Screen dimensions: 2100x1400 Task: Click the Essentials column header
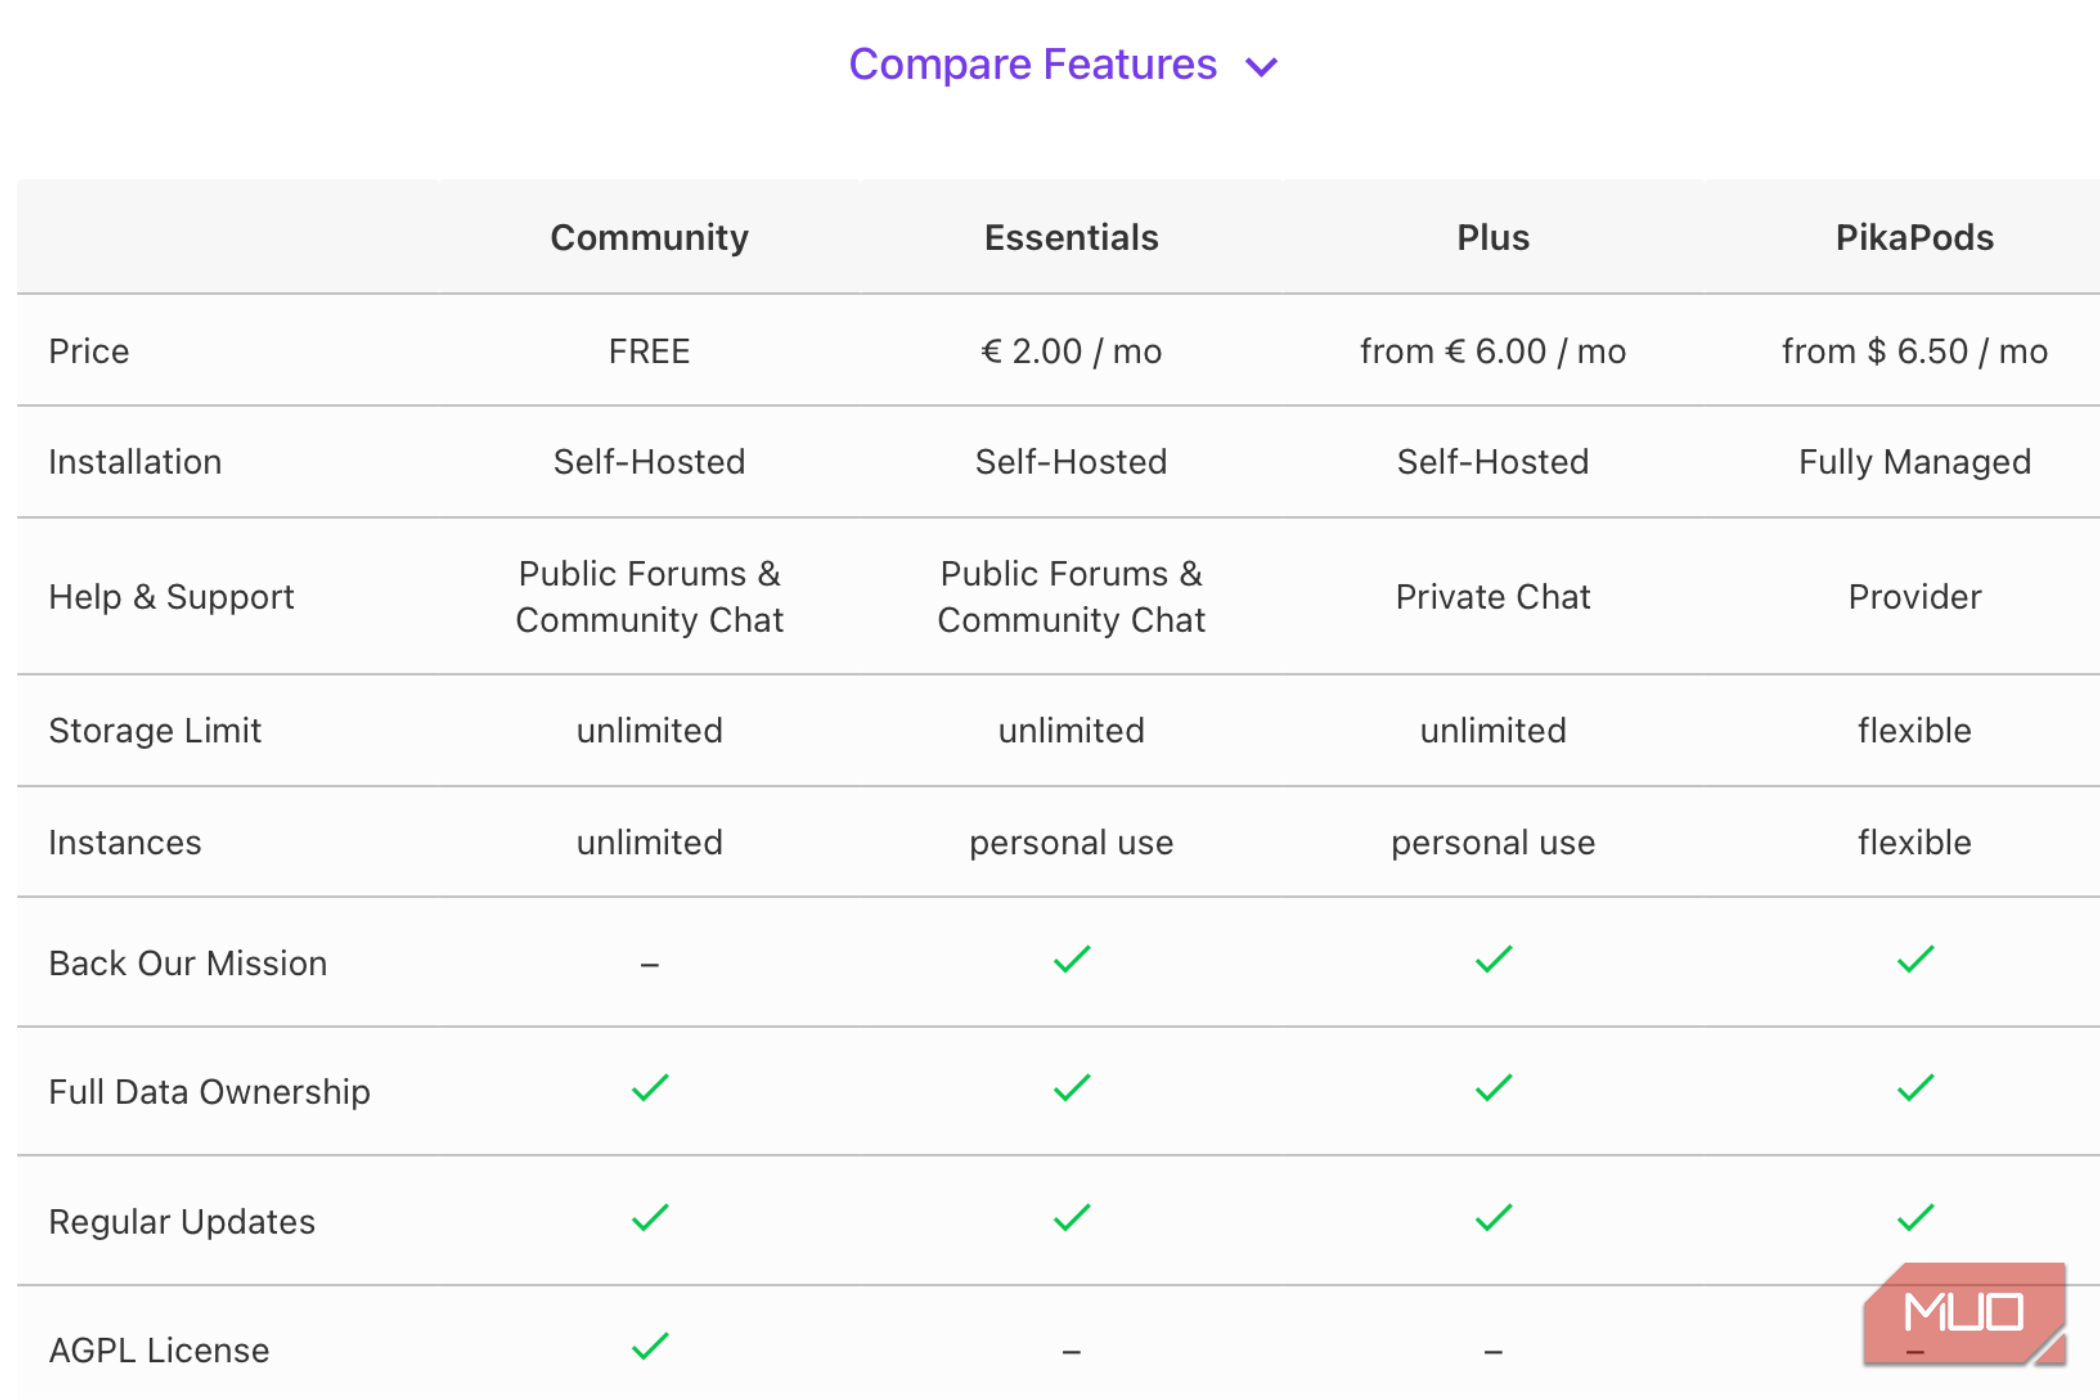point(1071,238)
